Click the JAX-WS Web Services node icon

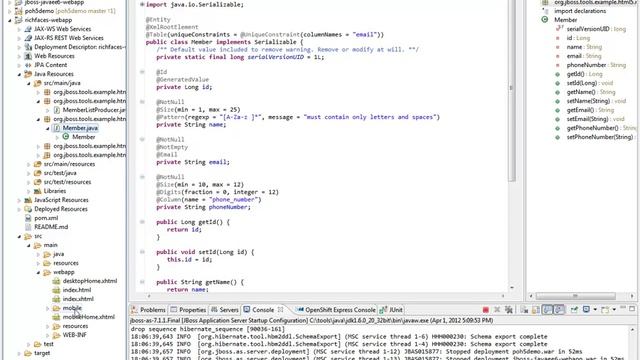(28, 29)
